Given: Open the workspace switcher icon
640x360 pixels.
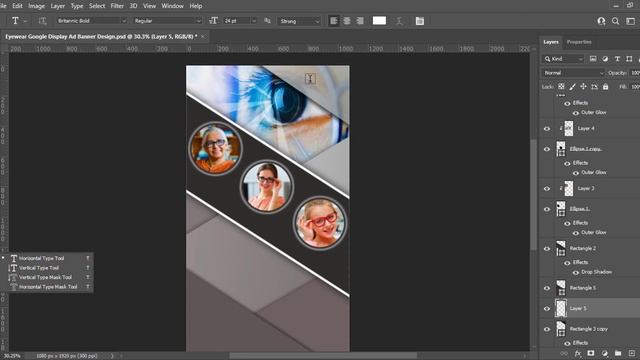Looking at the screenshot, I should click(x=630, y=21).
